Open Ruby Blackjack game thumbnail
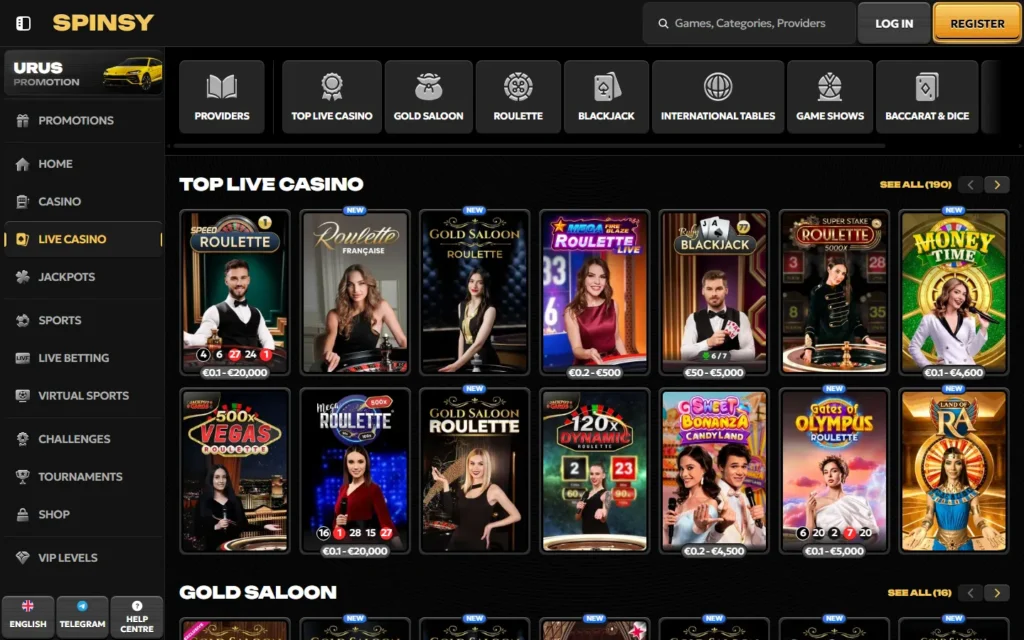The image size is (1024, 640). (x=714, y=293)
